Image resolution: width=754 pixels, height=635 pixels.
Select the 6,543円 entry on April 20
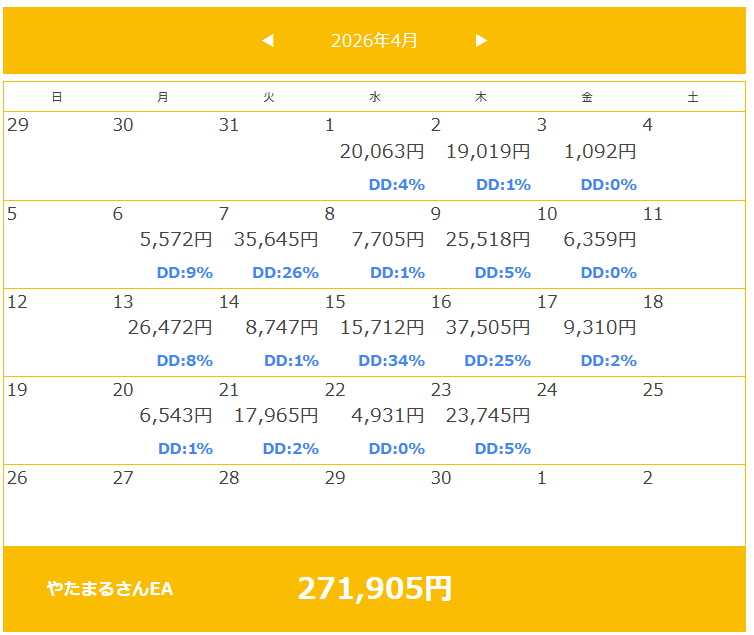(176, 416)
